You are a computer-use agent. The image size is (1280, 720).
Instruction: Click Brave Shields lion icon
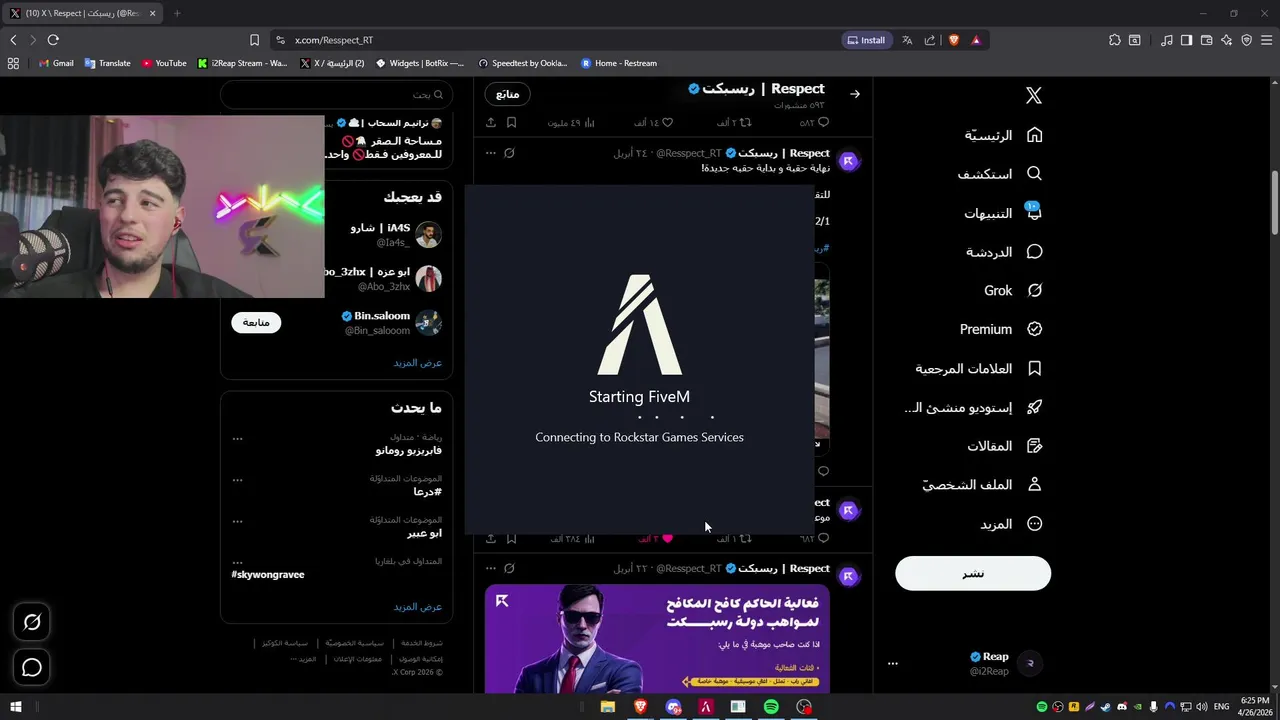point(954,40)
